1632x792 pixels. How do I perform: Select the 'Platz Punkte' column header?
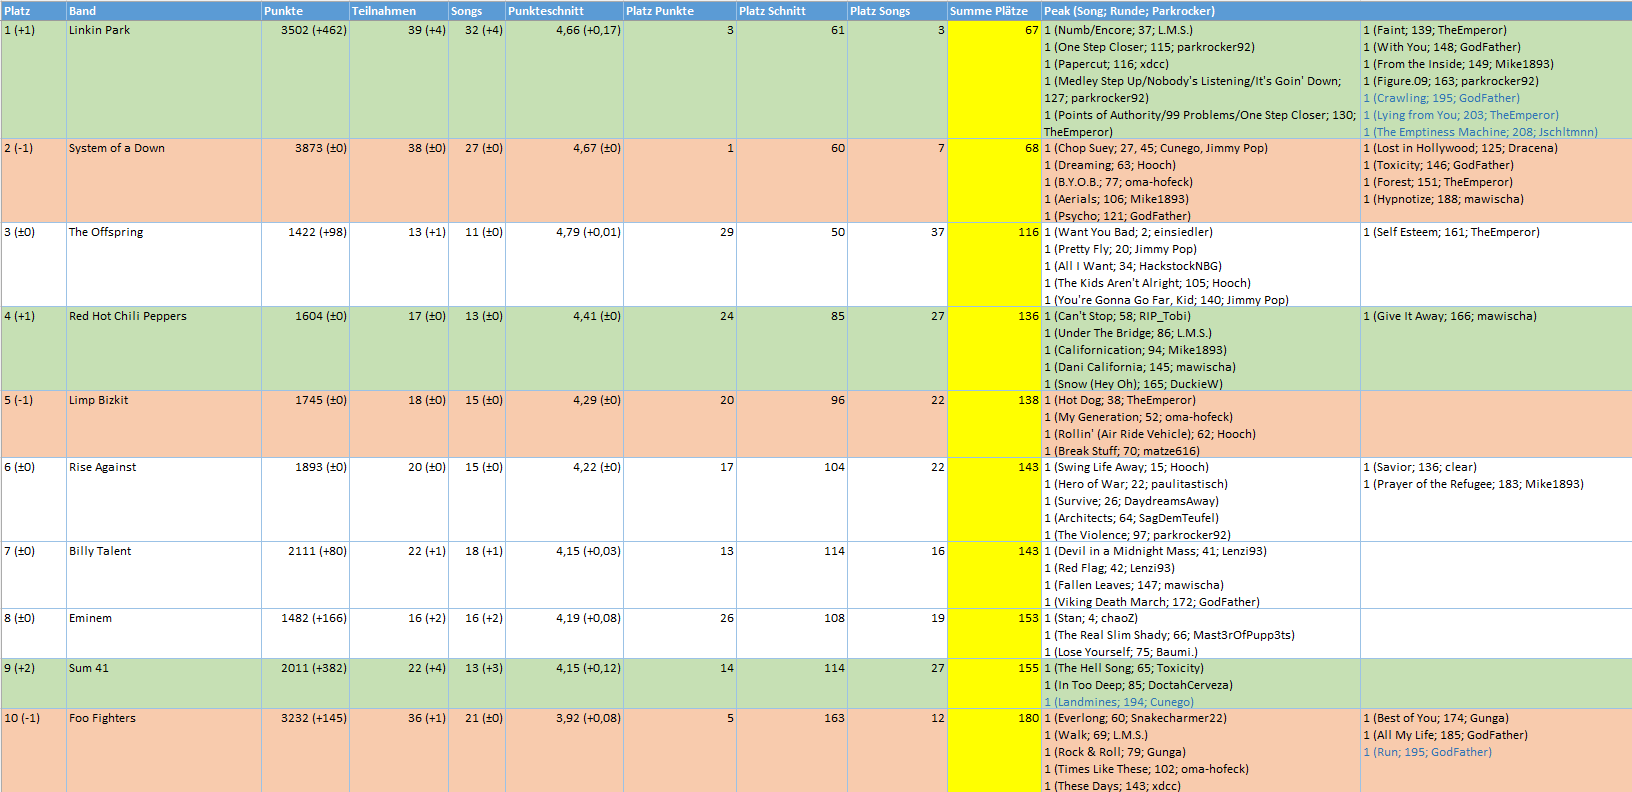680,11
